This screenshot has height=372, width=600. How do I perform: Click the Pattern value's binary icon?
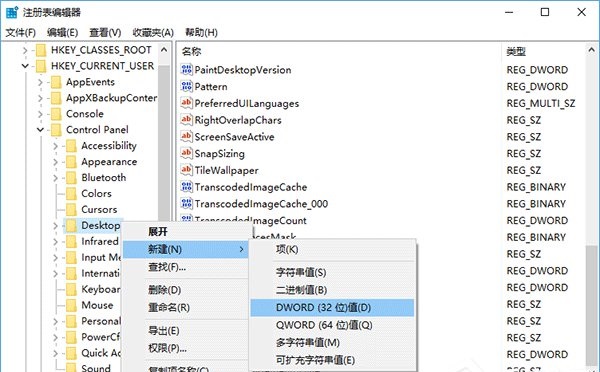coord(186,86)
